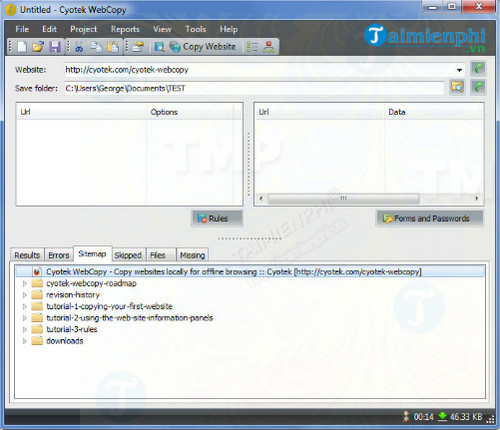Click the Cut scissors icon
The width and height of the screenshot is (500, 430).
click(79, 47)
